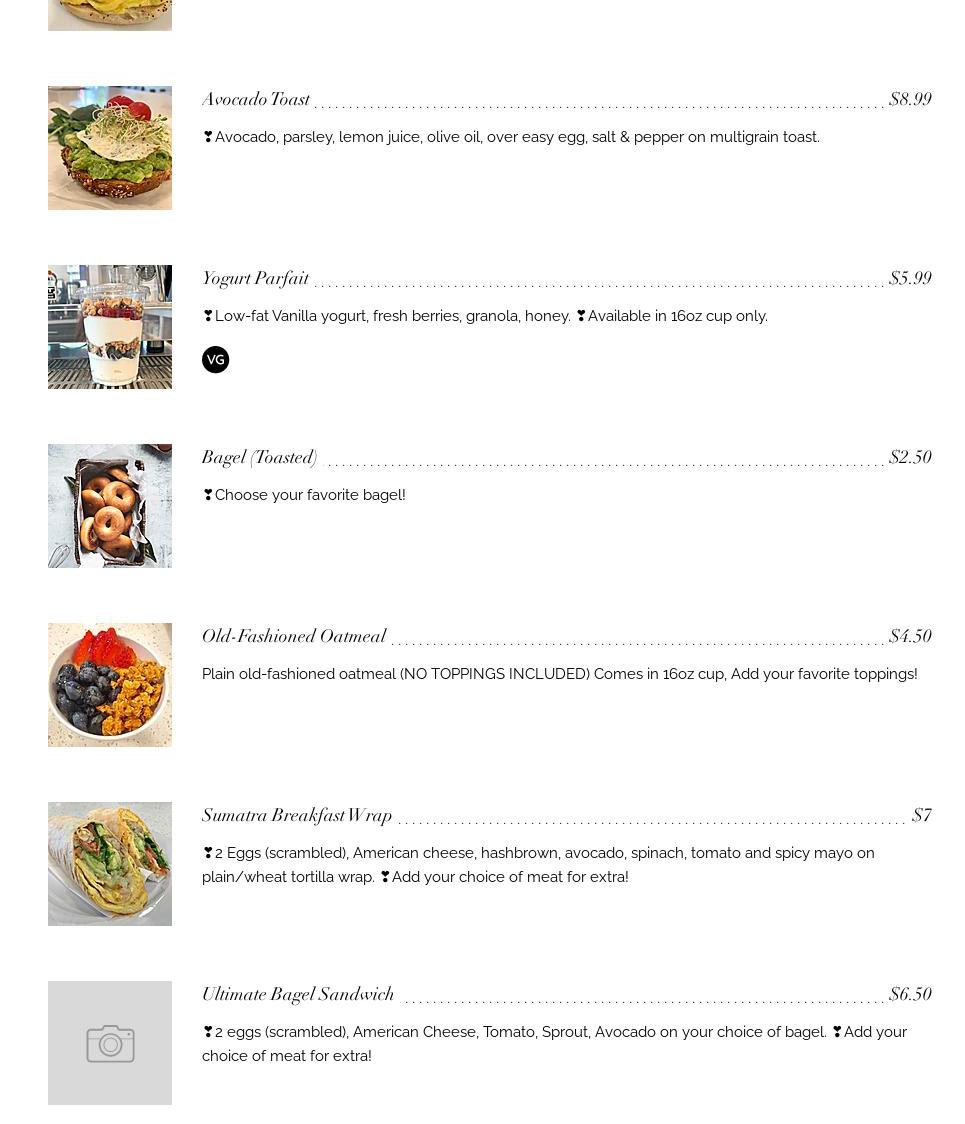Click the $2.50 bagel price
The width and height of the screenshot is (965, 1124).
click(x=911, y=457)
